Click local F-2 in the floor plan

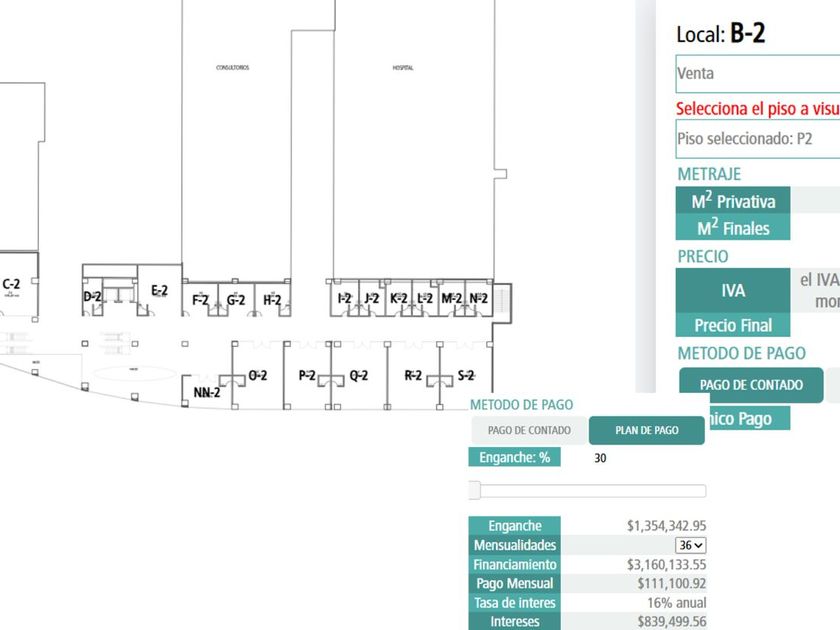[x=200, y=300]
